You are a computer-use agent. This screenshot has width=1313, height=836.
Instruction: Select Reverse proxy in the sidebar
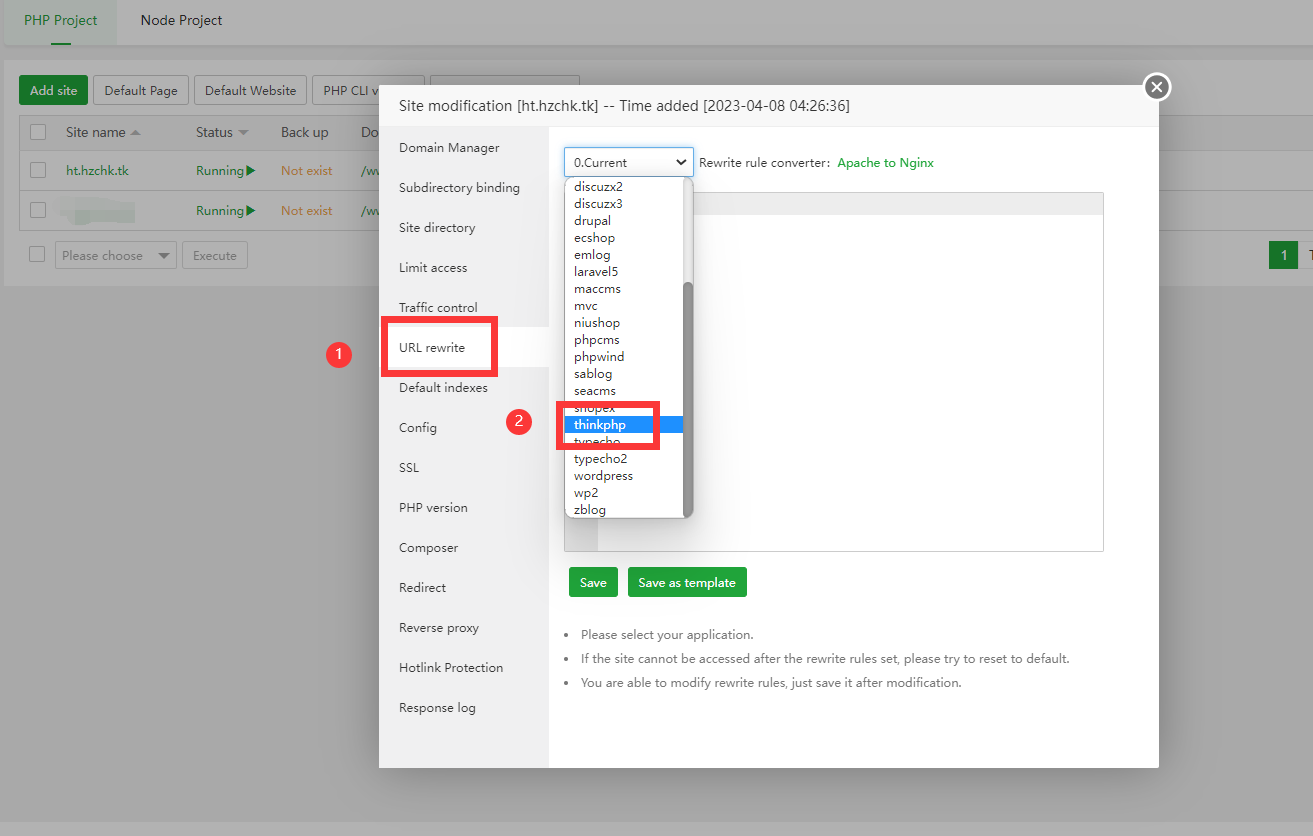pyautogui.click(x=438, y=628)
